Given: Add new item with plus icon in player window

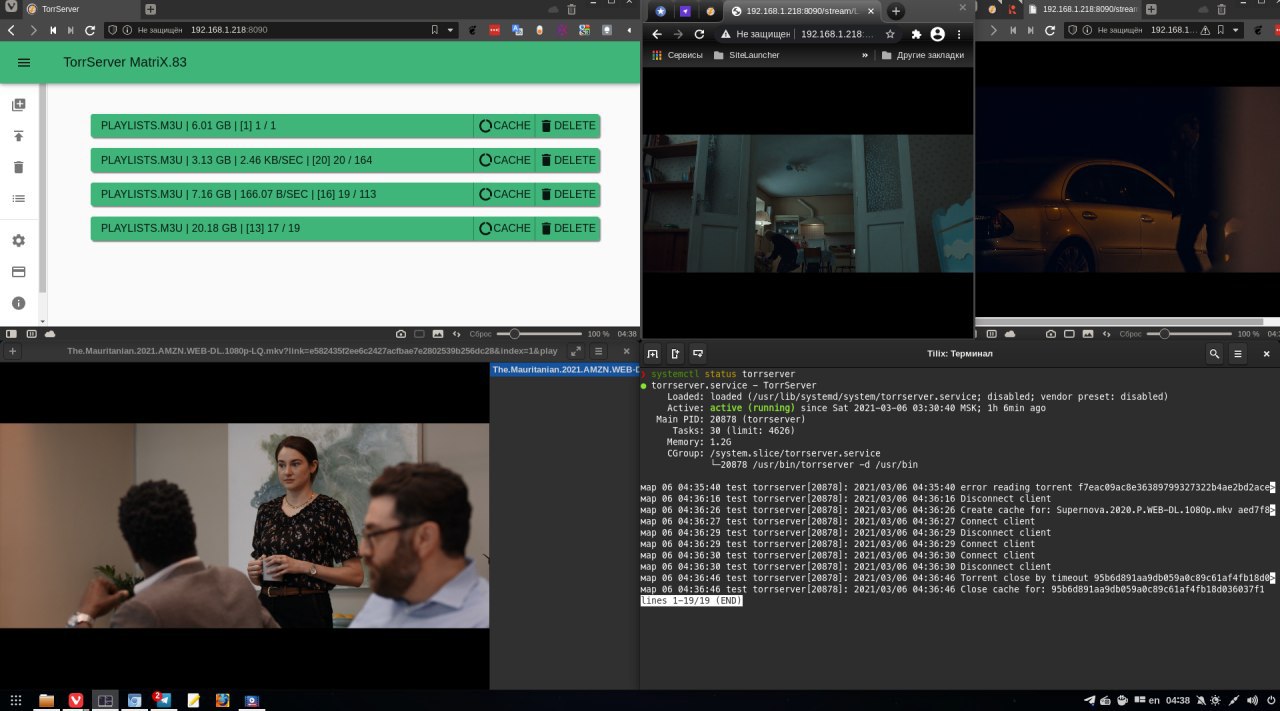Looking at the screenshot, I should click(x=12, y=351).
